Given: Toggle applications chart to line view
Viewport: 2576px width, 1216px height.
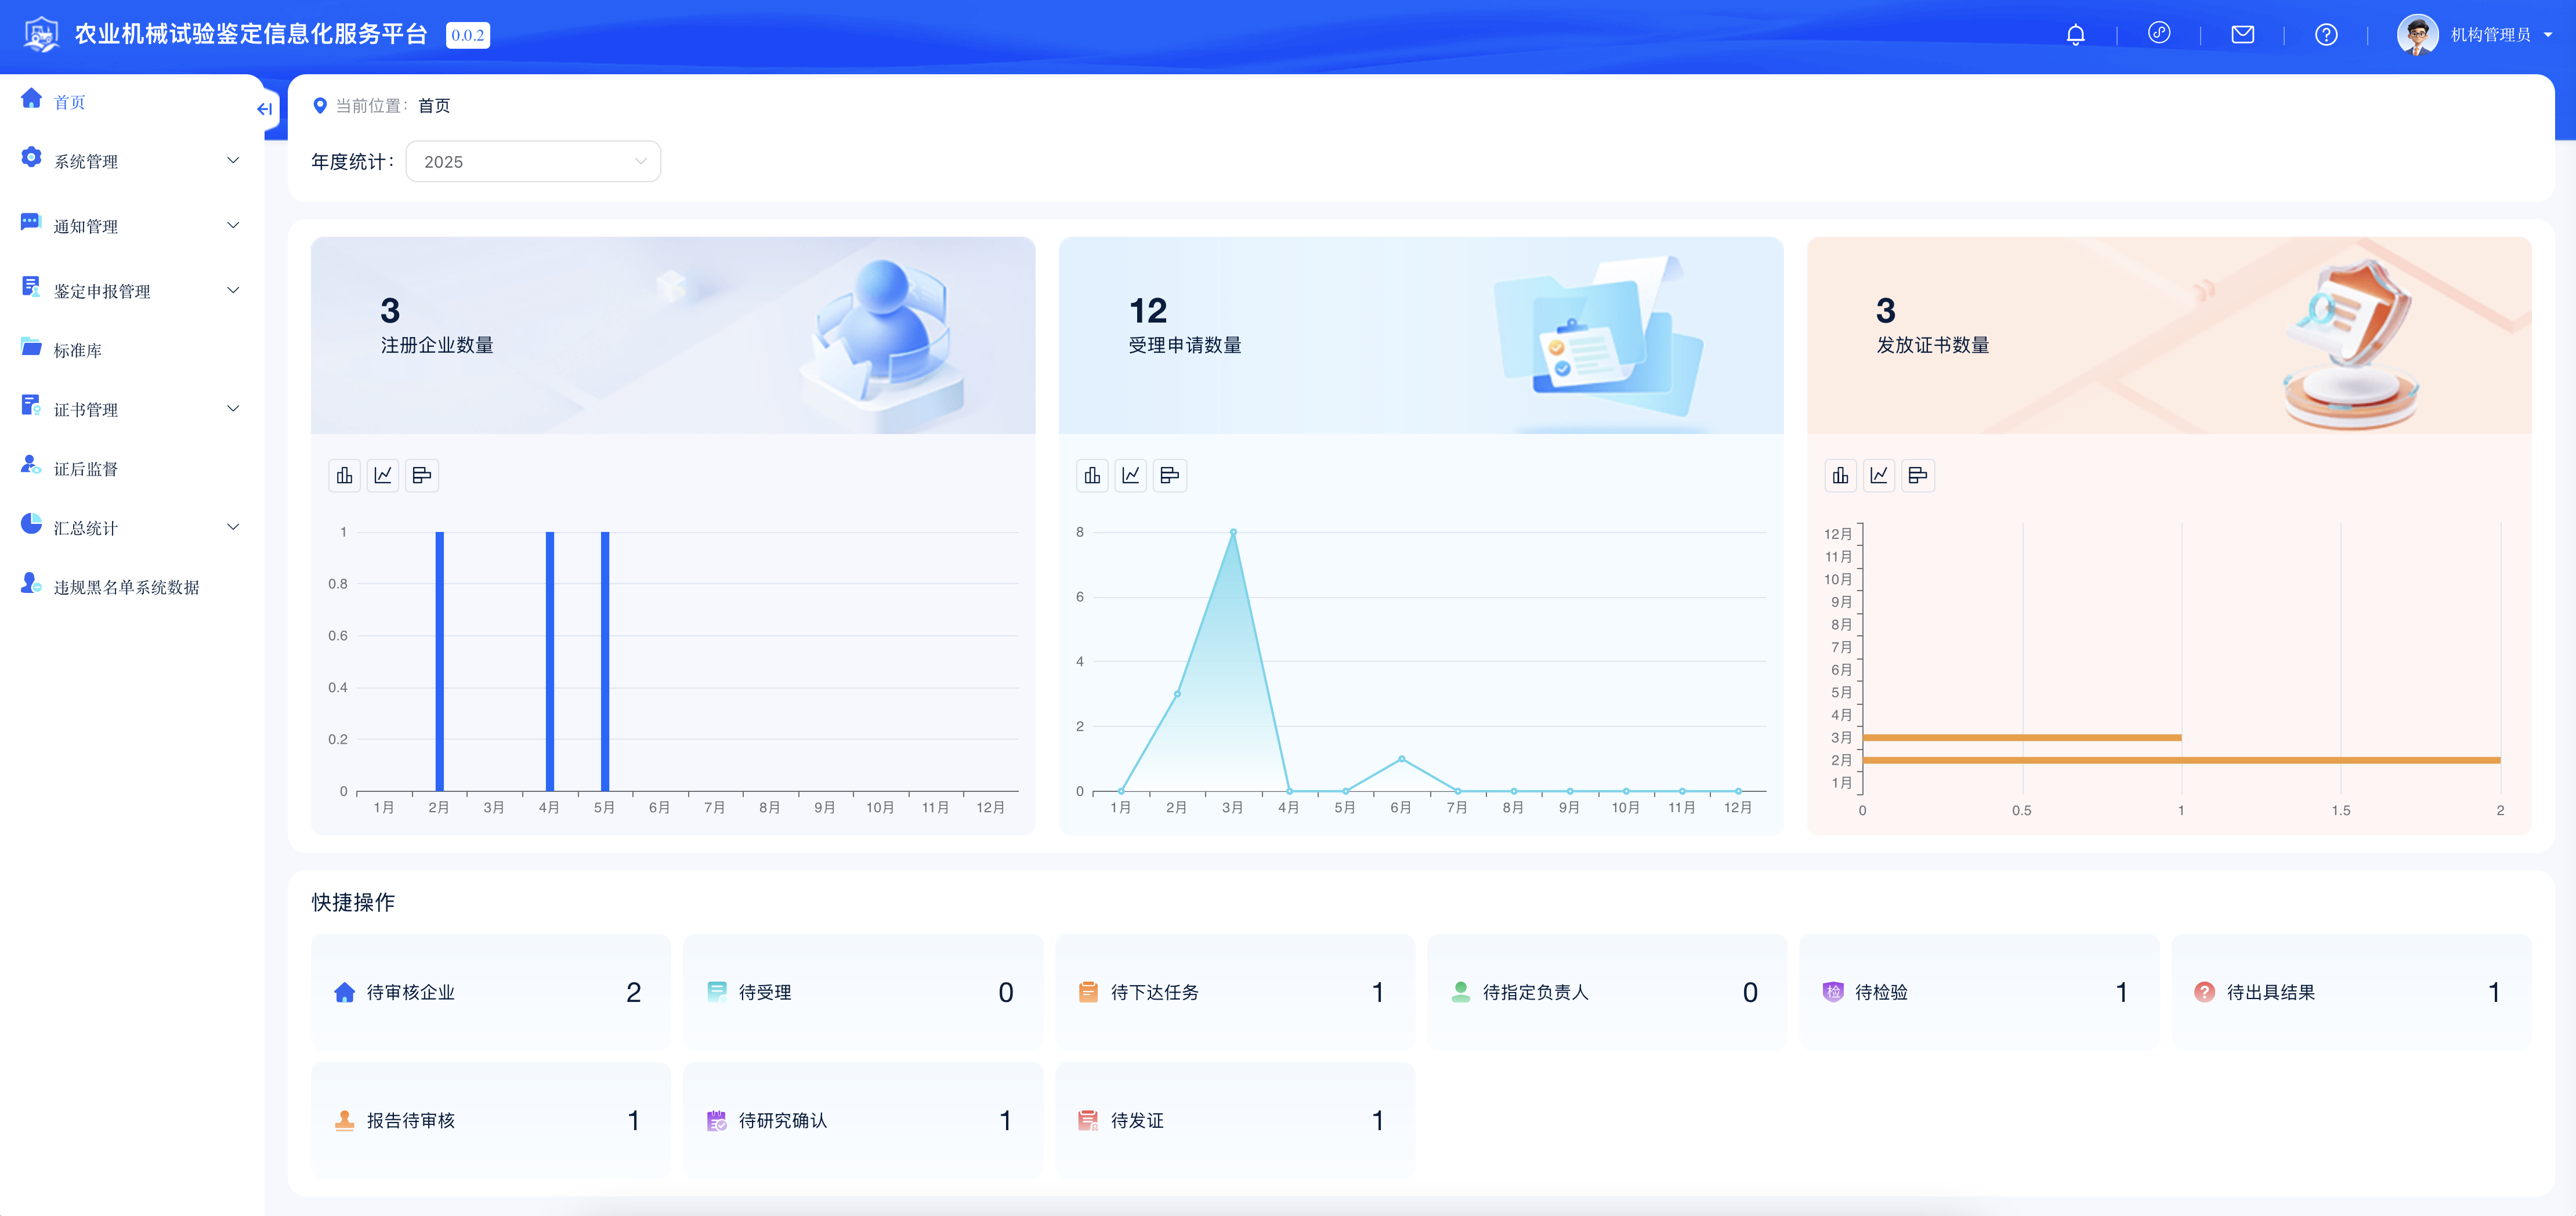Looking at the screenshot, I should click(x=1131, y=475).
